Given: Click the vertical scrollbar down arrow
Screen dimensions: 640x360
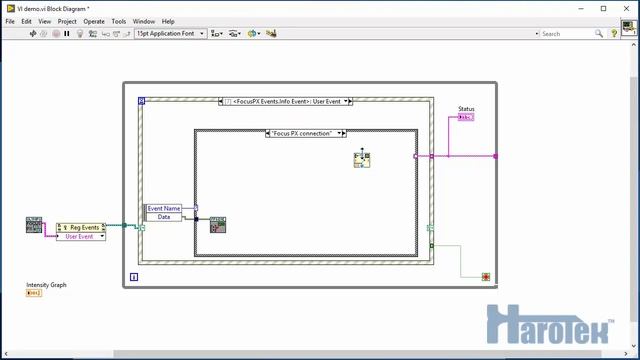Looking at the screenshot, I should (634, 346).
